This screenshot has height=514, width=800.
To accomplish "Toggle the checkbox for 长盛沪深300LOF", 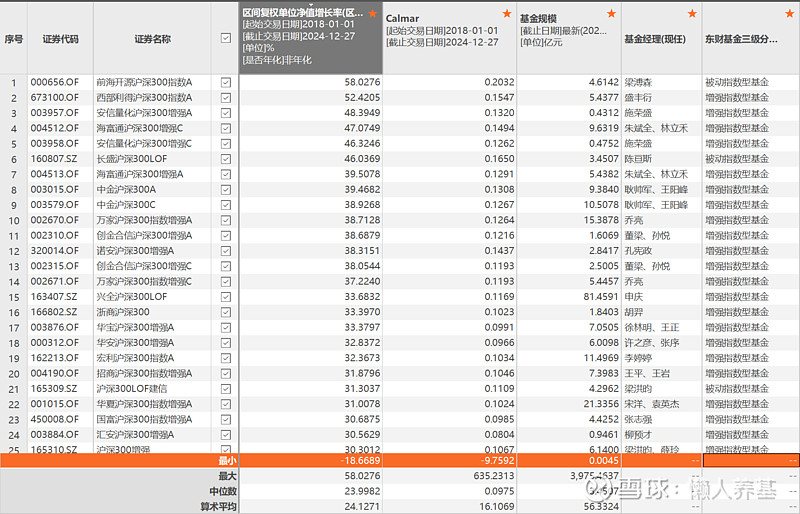I will 226,159.
